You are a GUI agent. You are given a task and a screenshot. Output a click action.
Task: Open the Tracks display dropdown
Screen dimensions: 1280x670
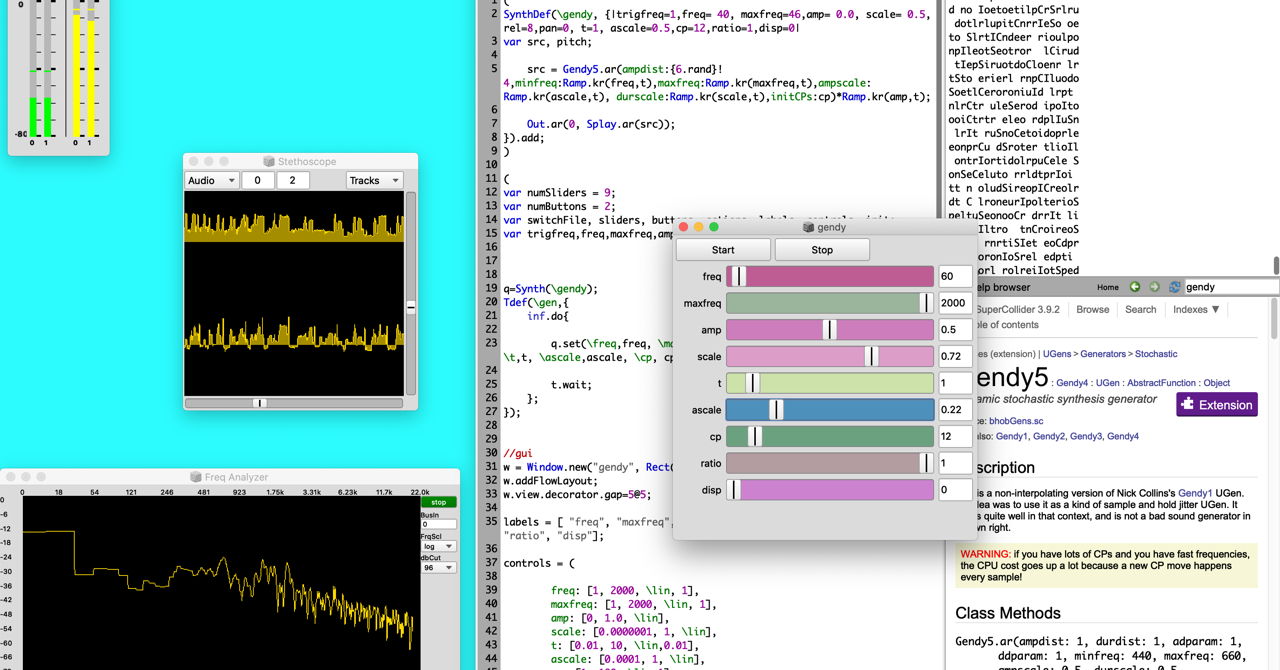coord(374,180)
